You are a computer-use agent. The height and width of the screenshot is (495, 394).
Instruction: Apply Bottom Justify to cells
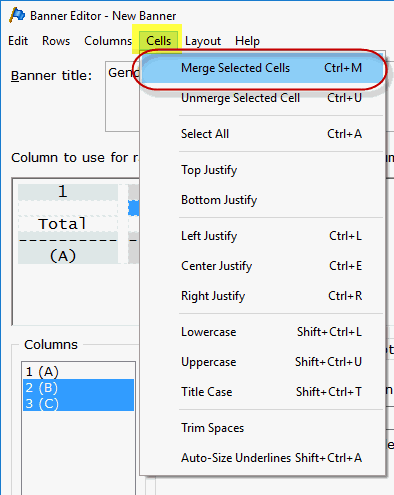(x=263, y=200)
